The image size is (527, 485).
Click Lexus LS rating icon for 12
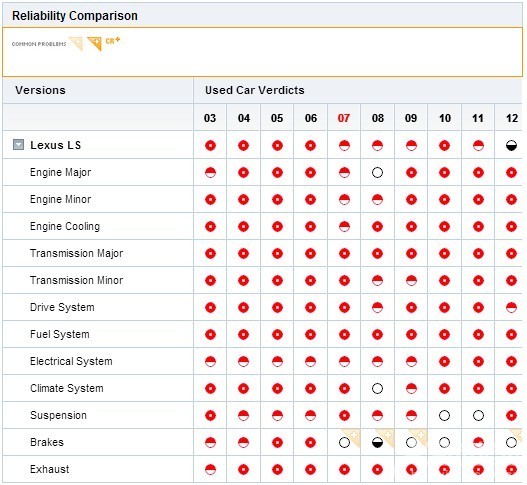(511, 146)
